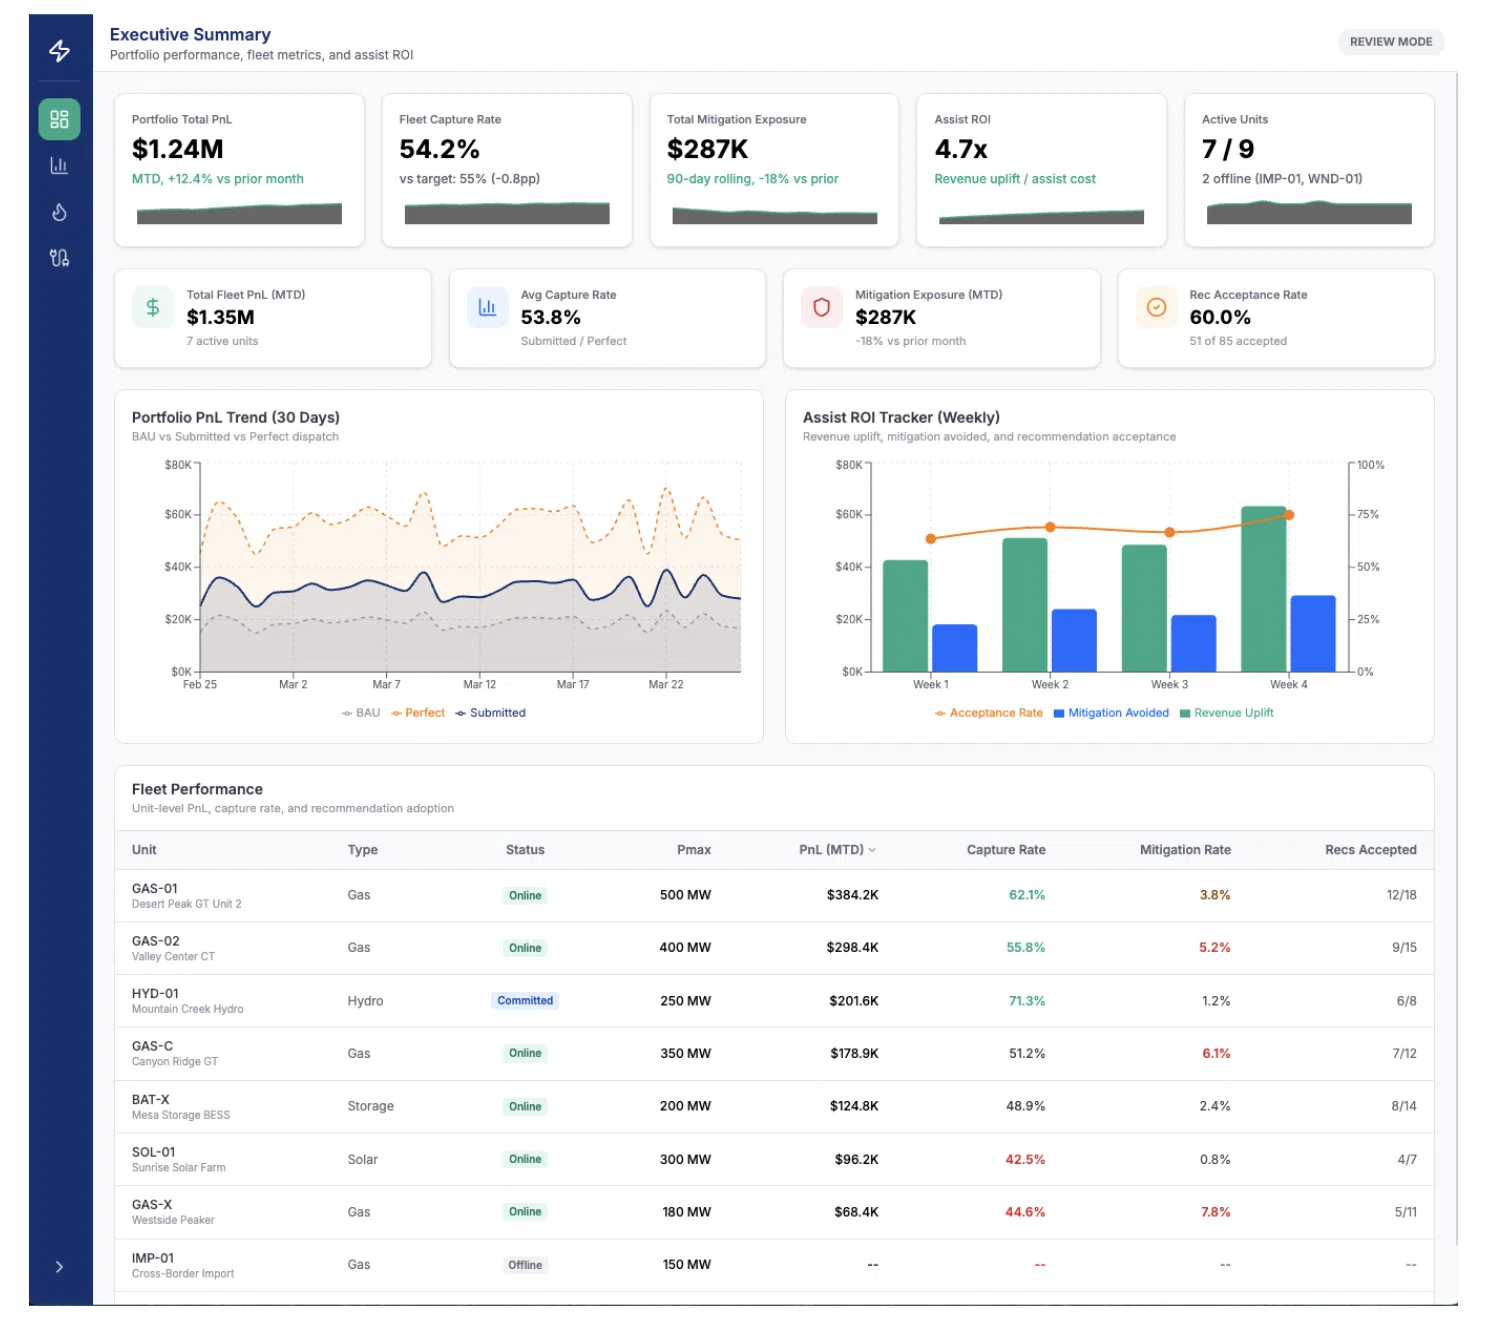Click the Avg Capture Rate chart icon
The image size is (1486, 1330).
click(x=487, y=307)
